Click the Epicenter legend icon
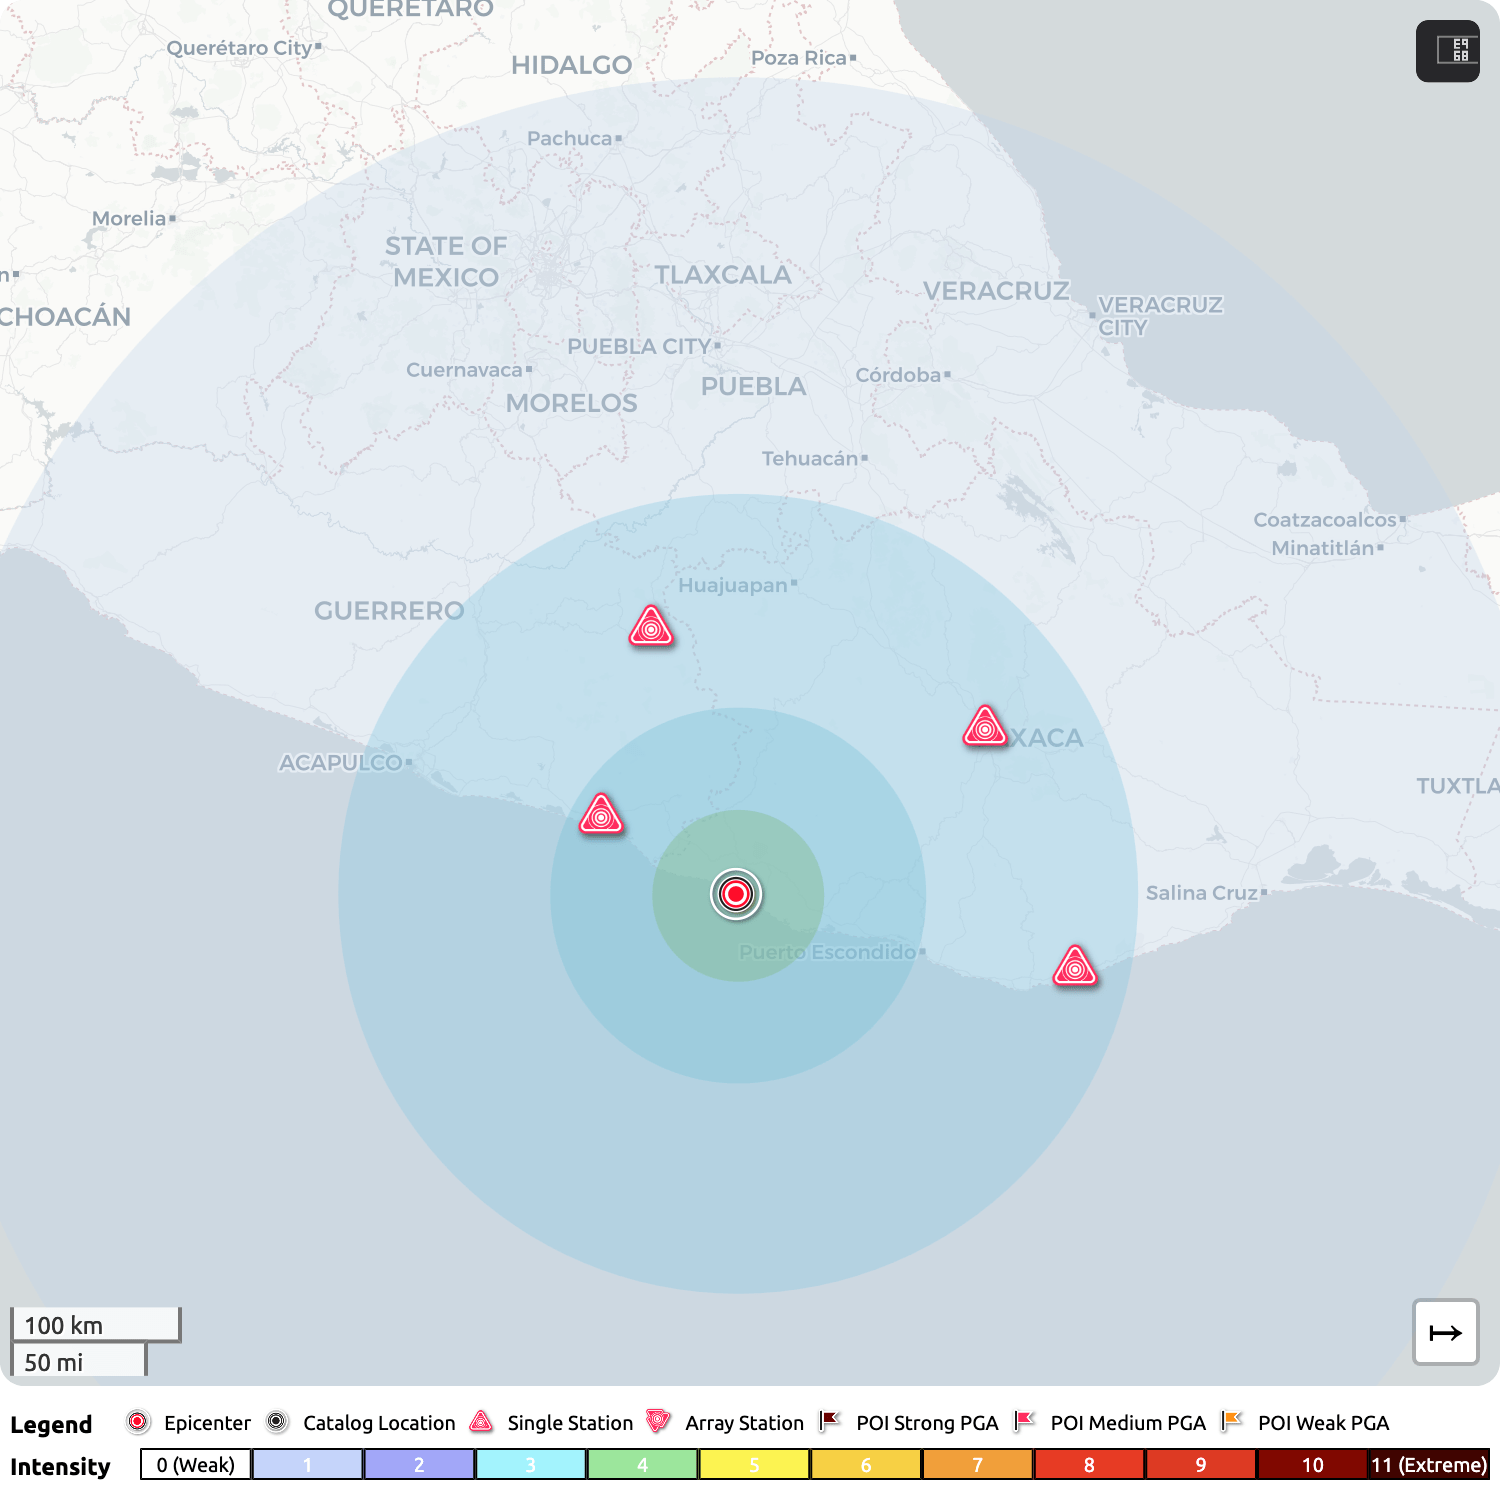 tap(138, 1422)
